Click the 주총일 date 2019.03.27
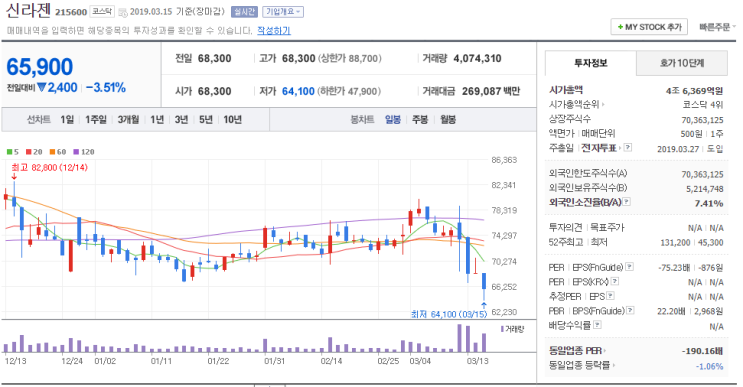Image resolution: width=743 pixels, height=387 pixels. [x=678, y=149]
